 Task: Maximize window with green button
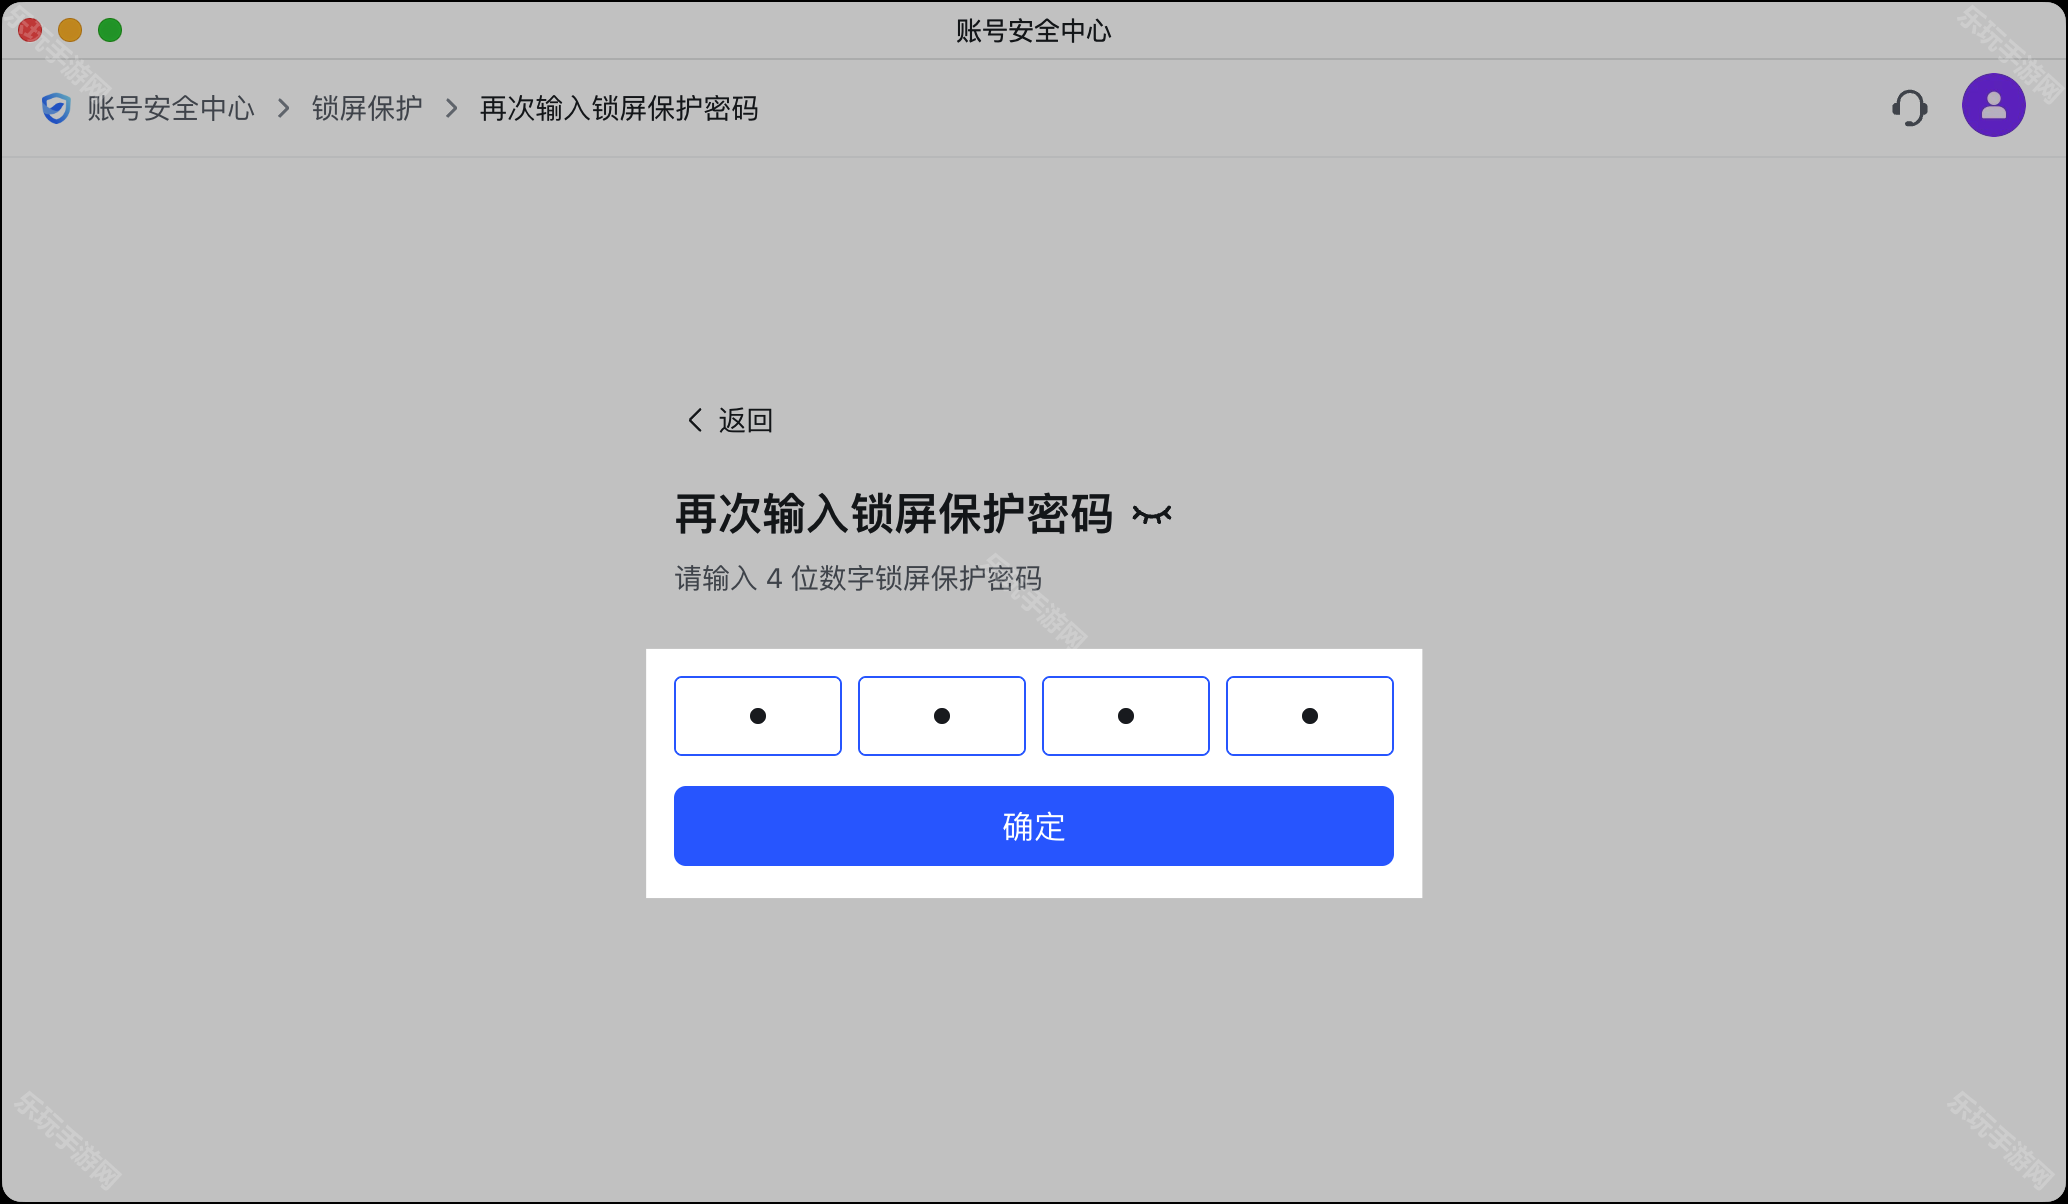tap(110, 30)
